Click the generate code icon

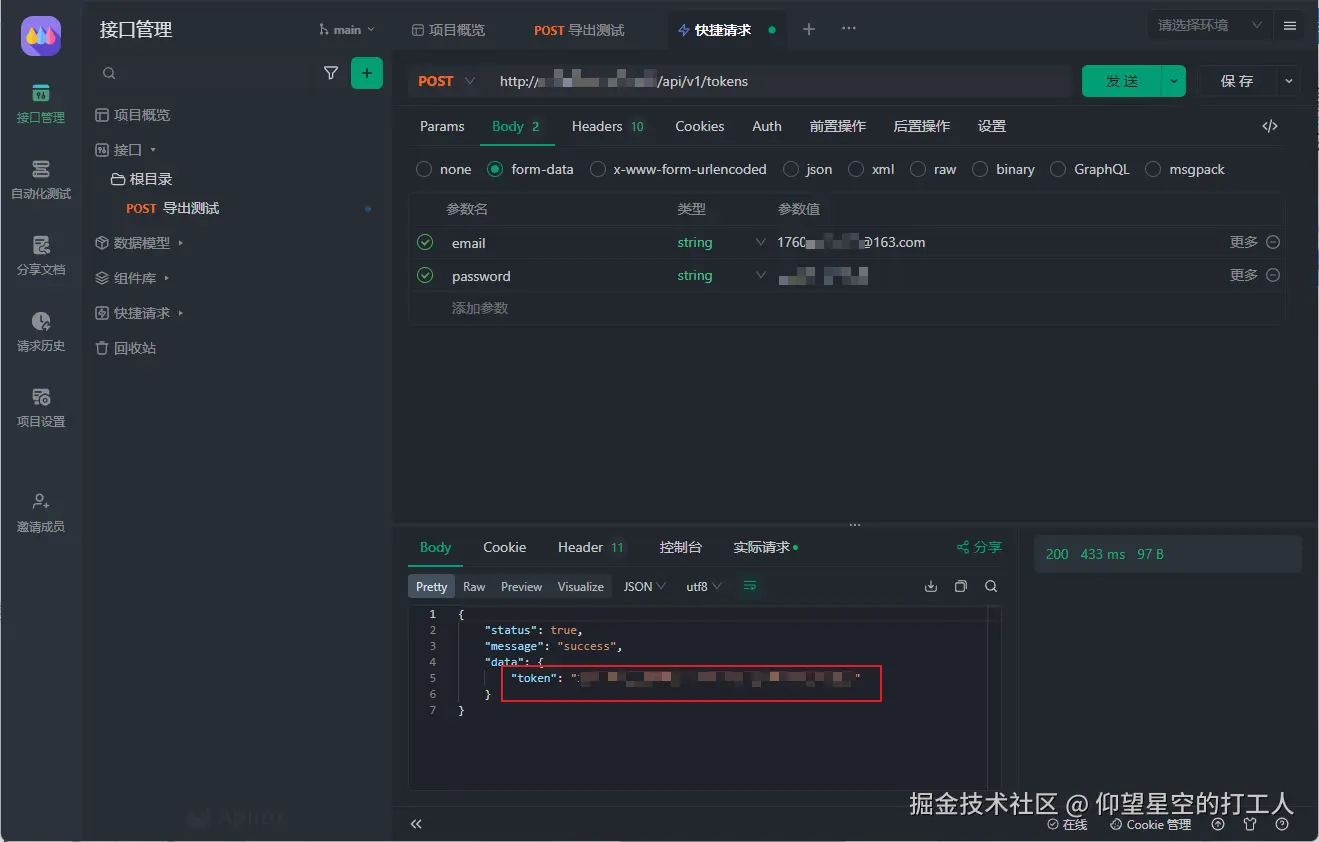pyautogui.click(x=1270, y=126)
